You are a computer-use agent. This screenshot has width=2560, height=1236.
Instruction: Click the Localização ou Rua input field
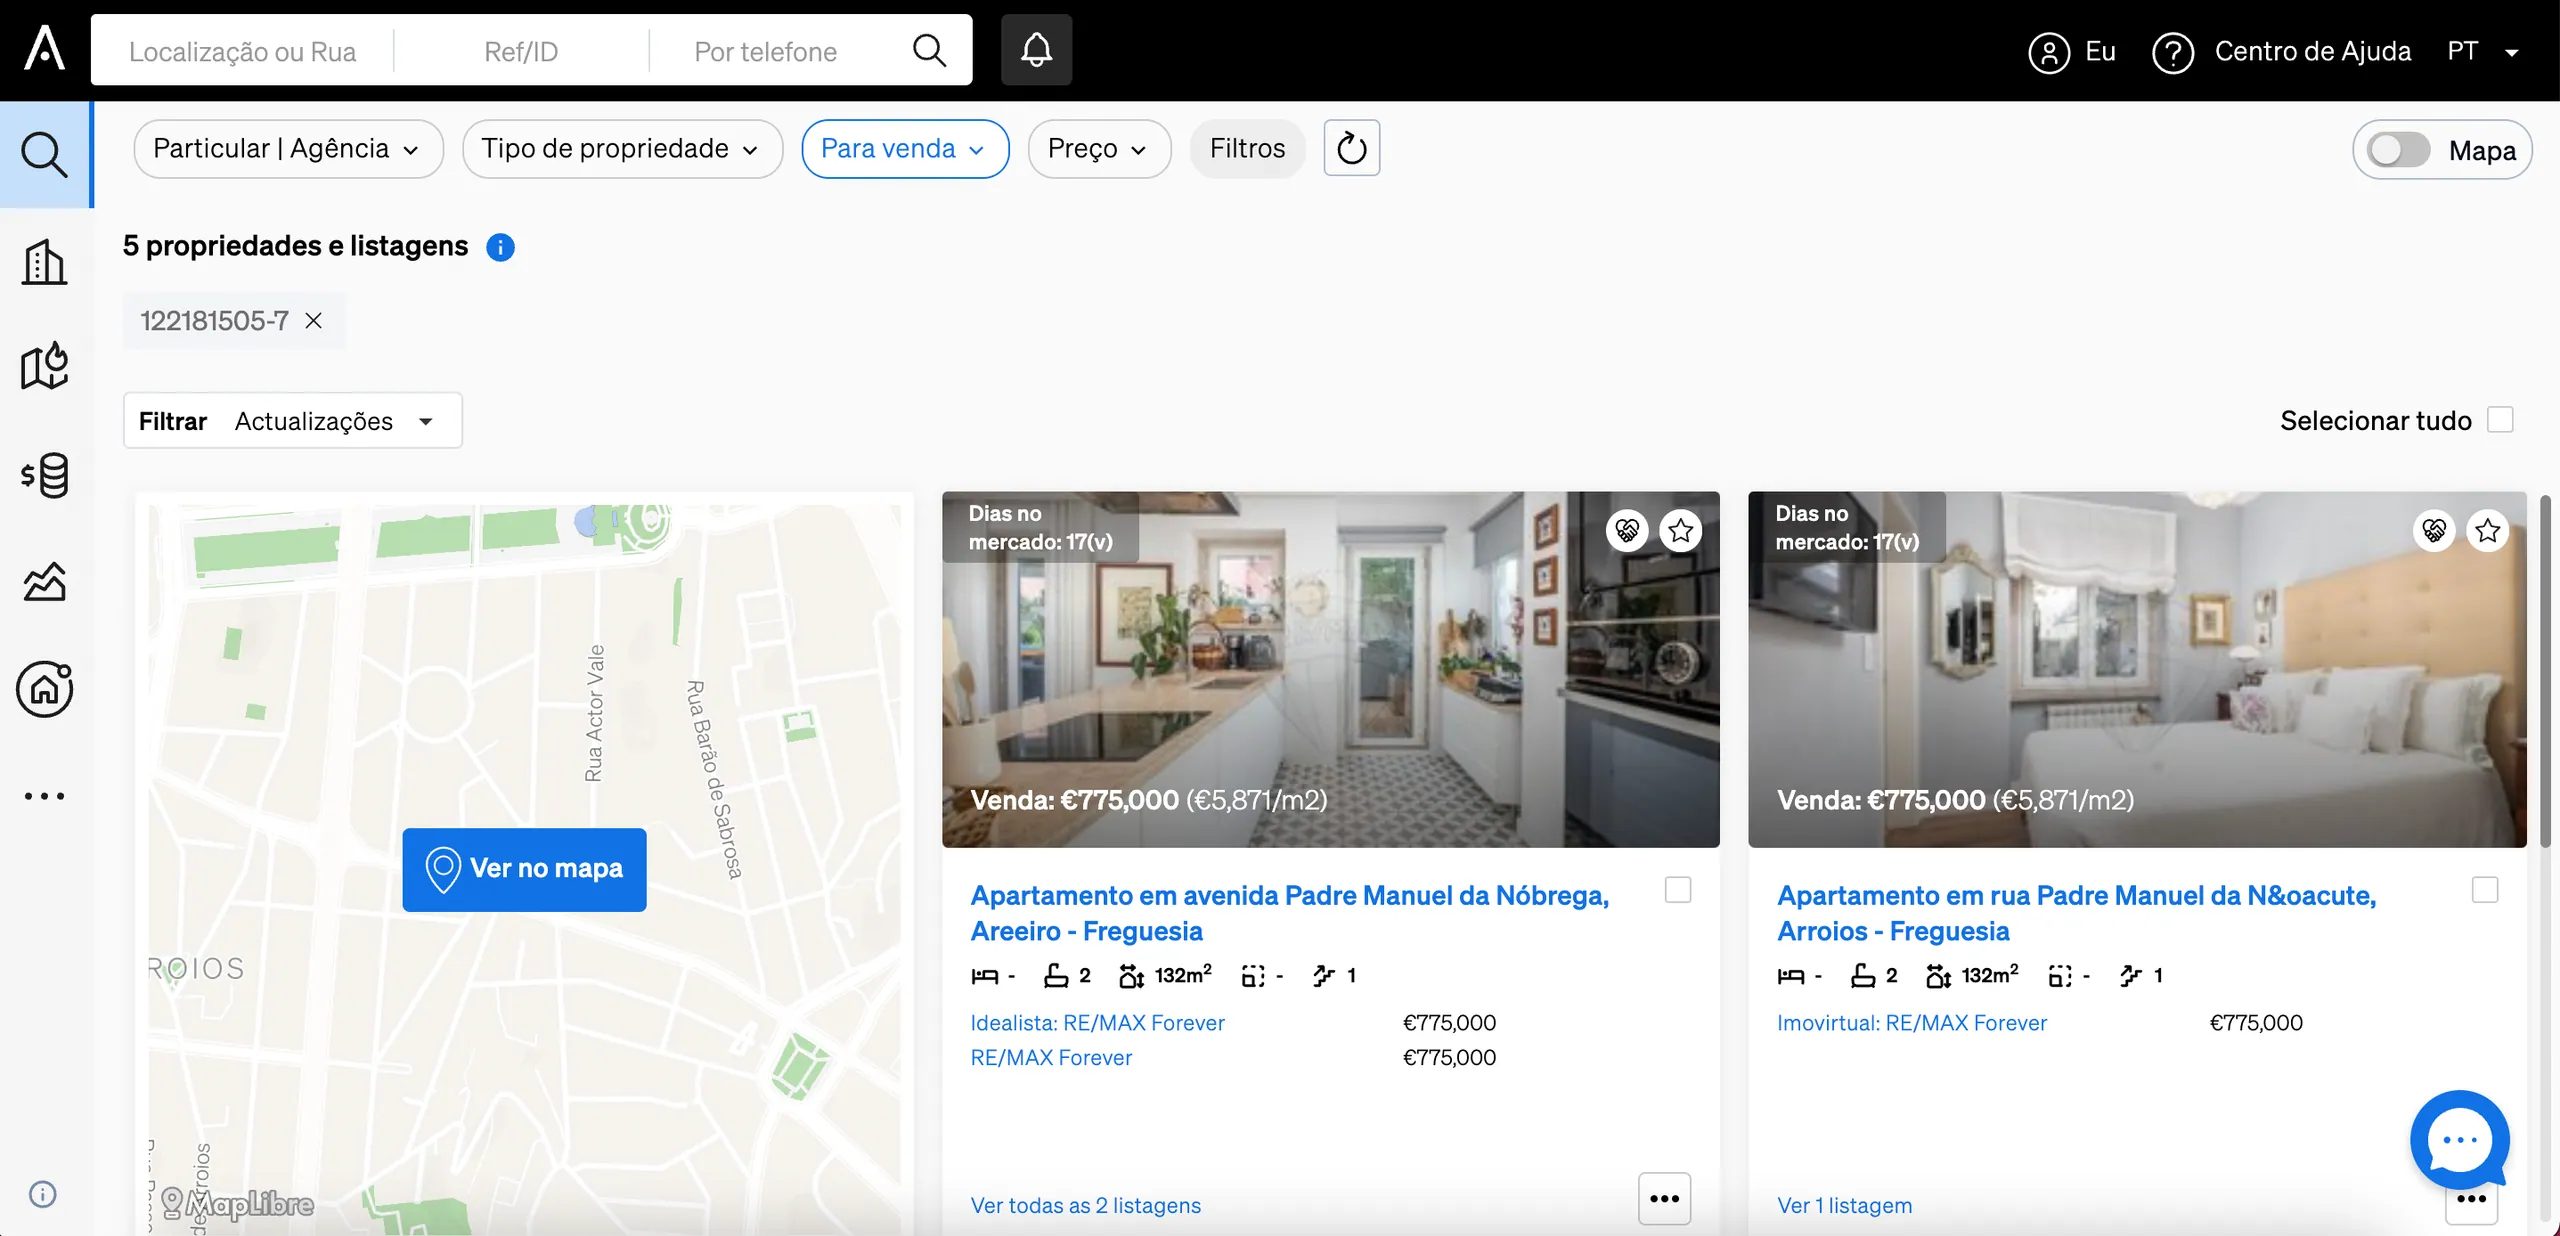point(242,51)
